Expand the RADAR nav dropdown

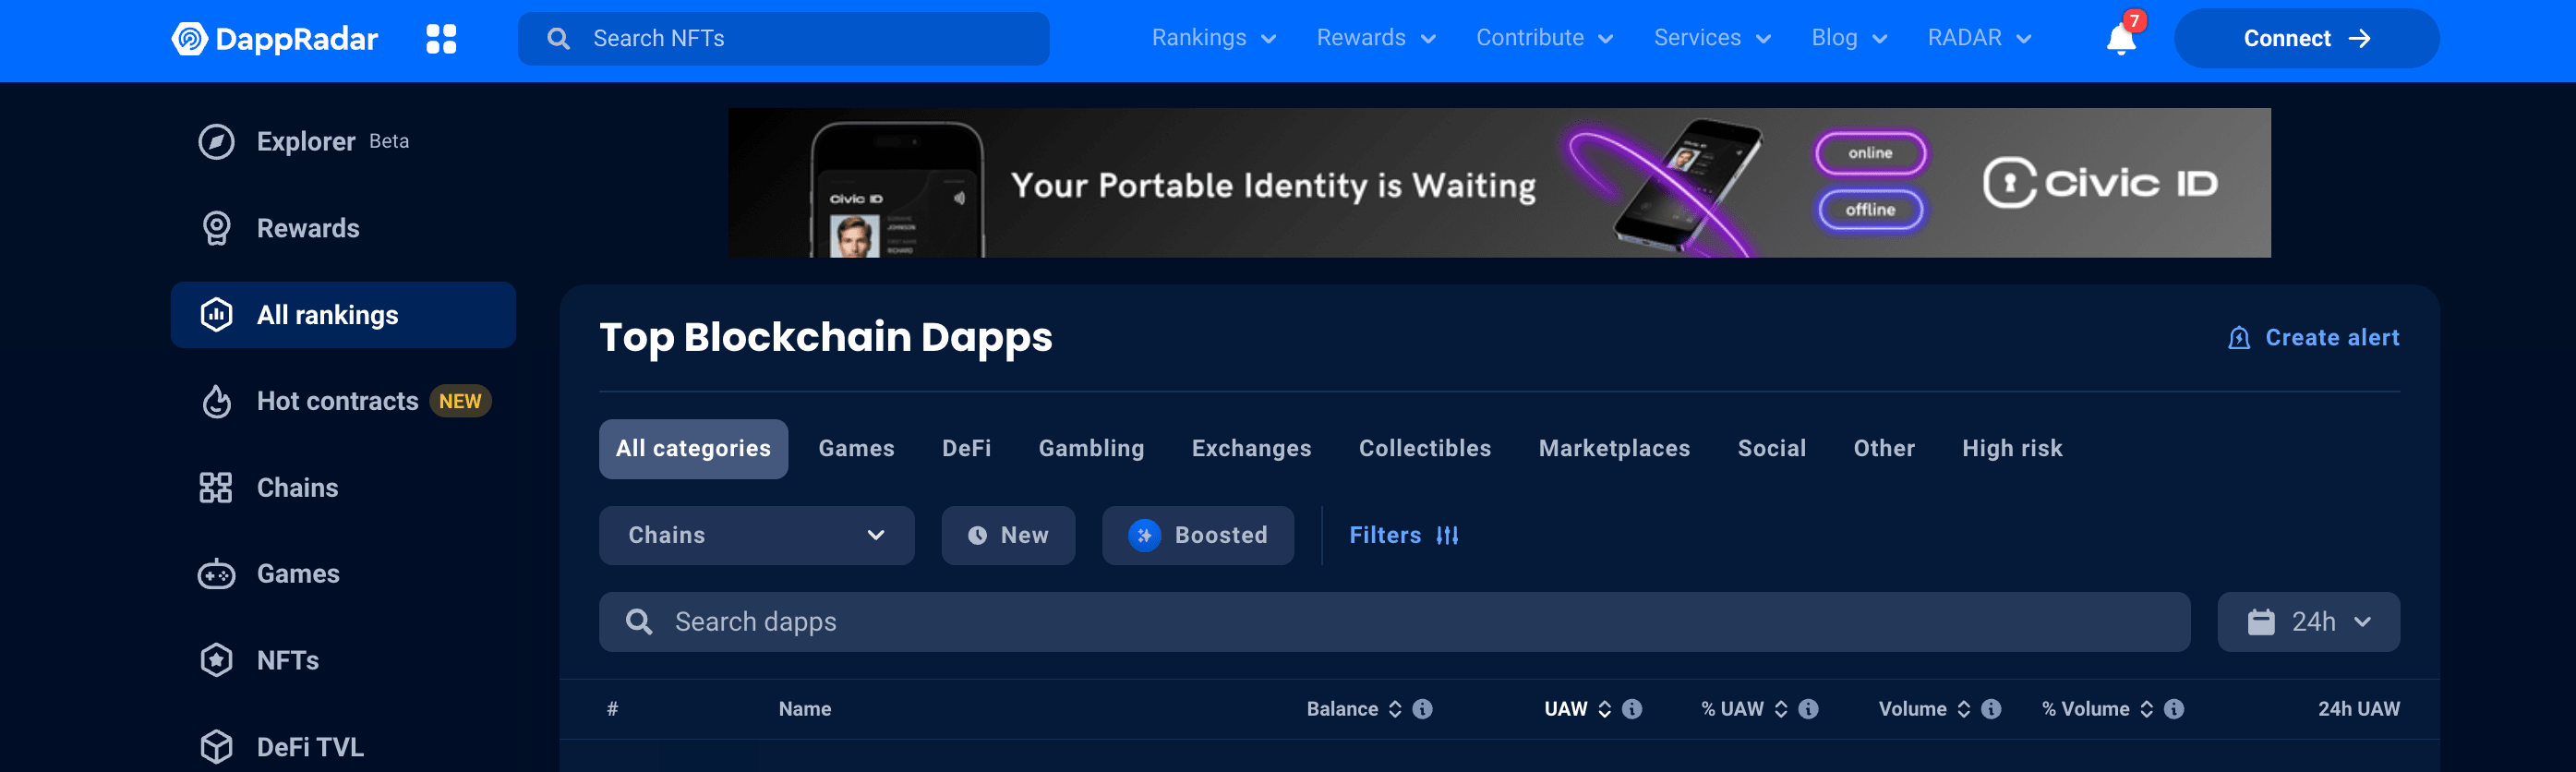(x=1979, y=39)
